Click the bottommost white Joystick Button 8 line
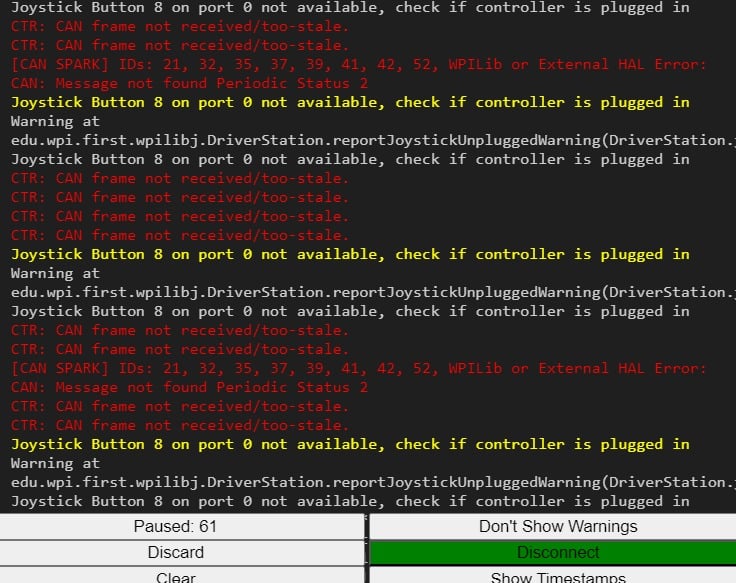 350,501
